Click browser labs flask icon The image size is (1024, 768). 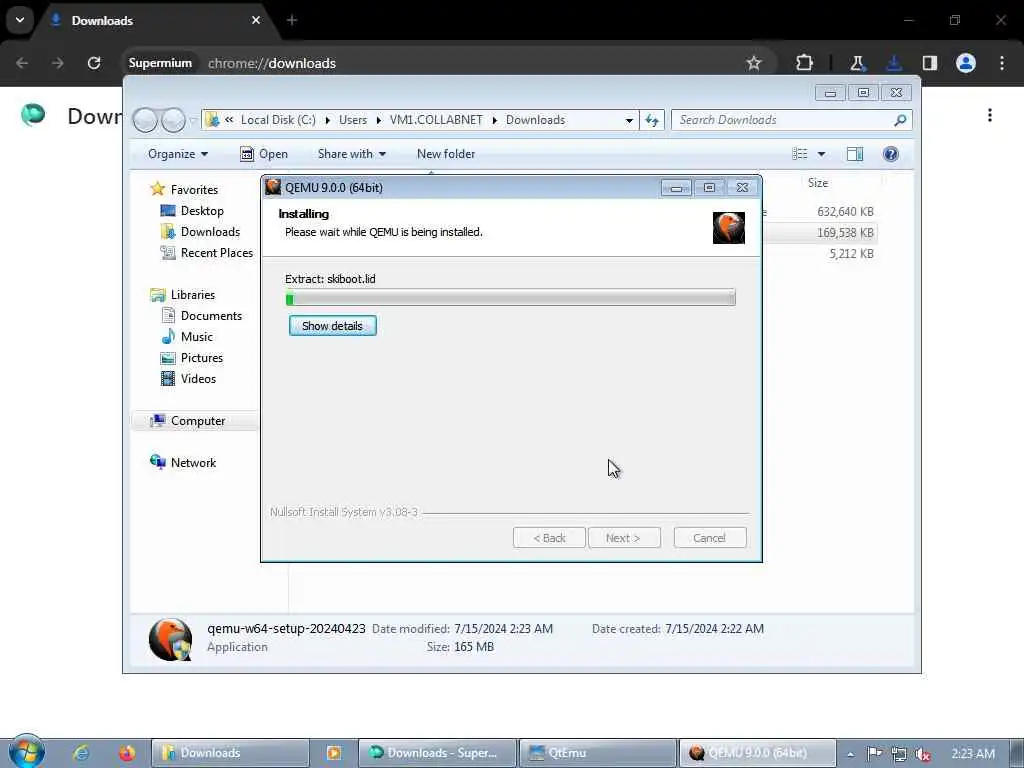pos(857,63)
